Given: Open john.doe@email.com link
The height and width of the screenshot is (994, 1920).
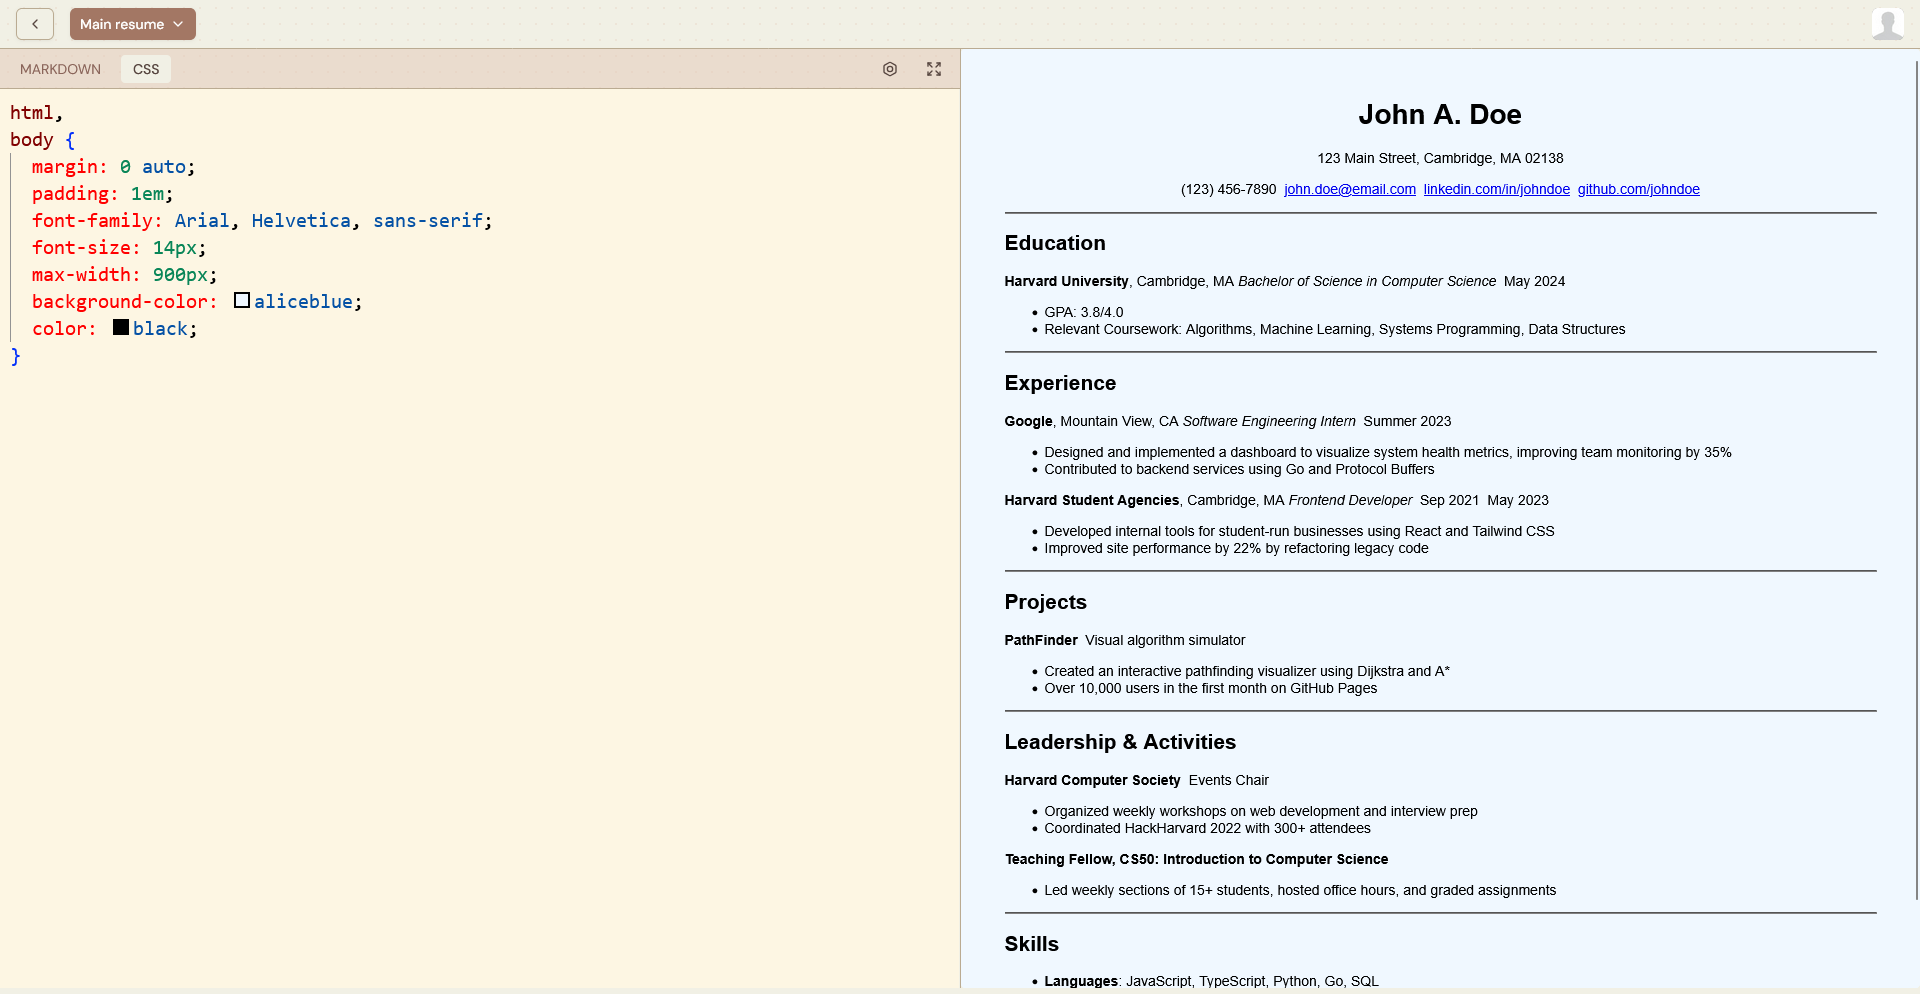Looking at the screenshot, I should point(1349,189).
